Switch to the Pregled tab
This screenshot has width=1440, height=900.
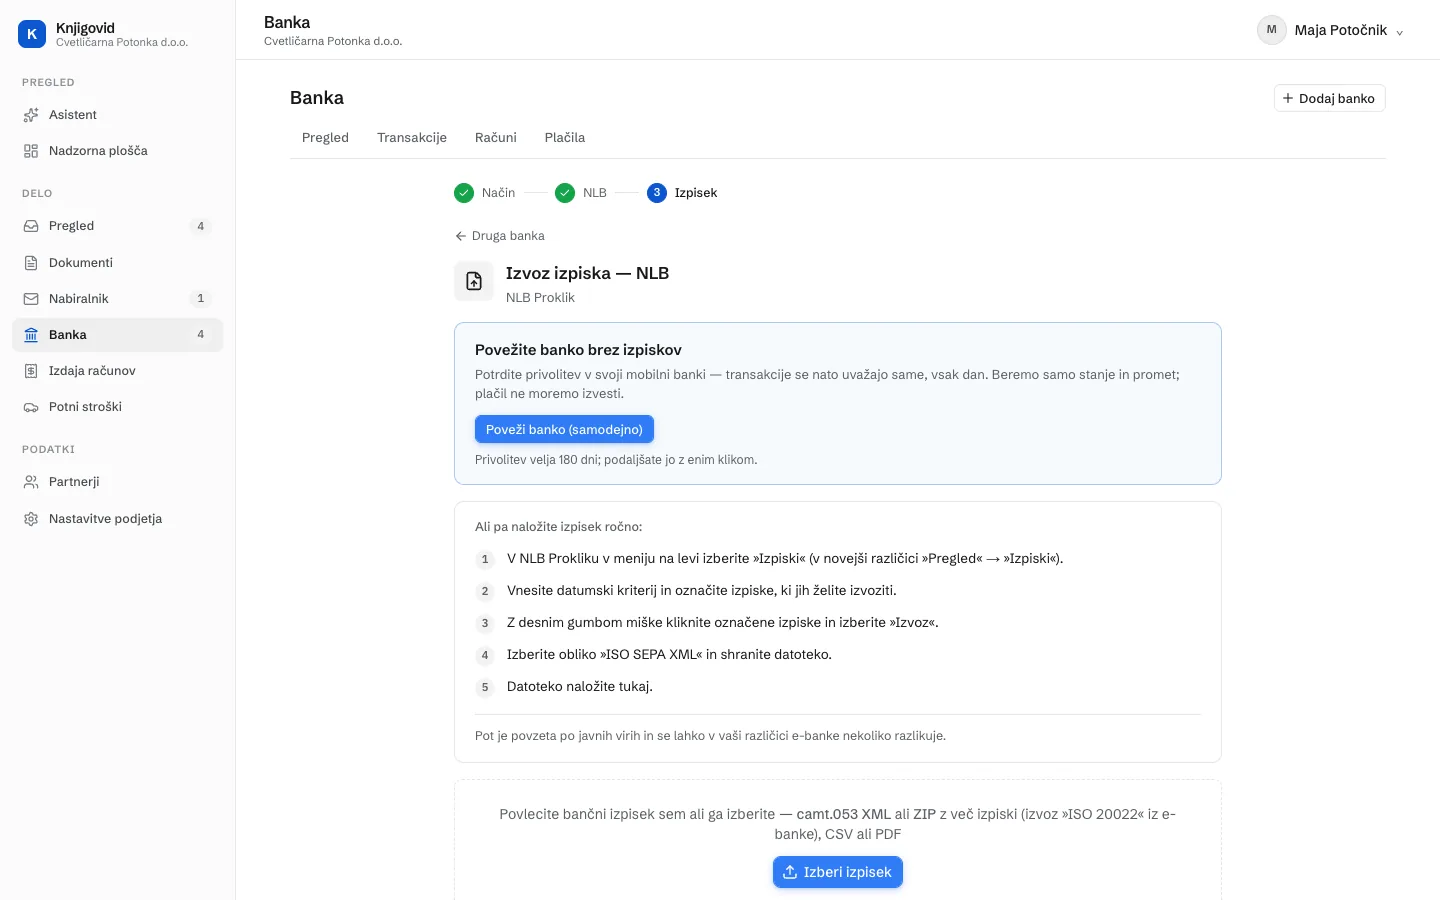click(325, 138)
